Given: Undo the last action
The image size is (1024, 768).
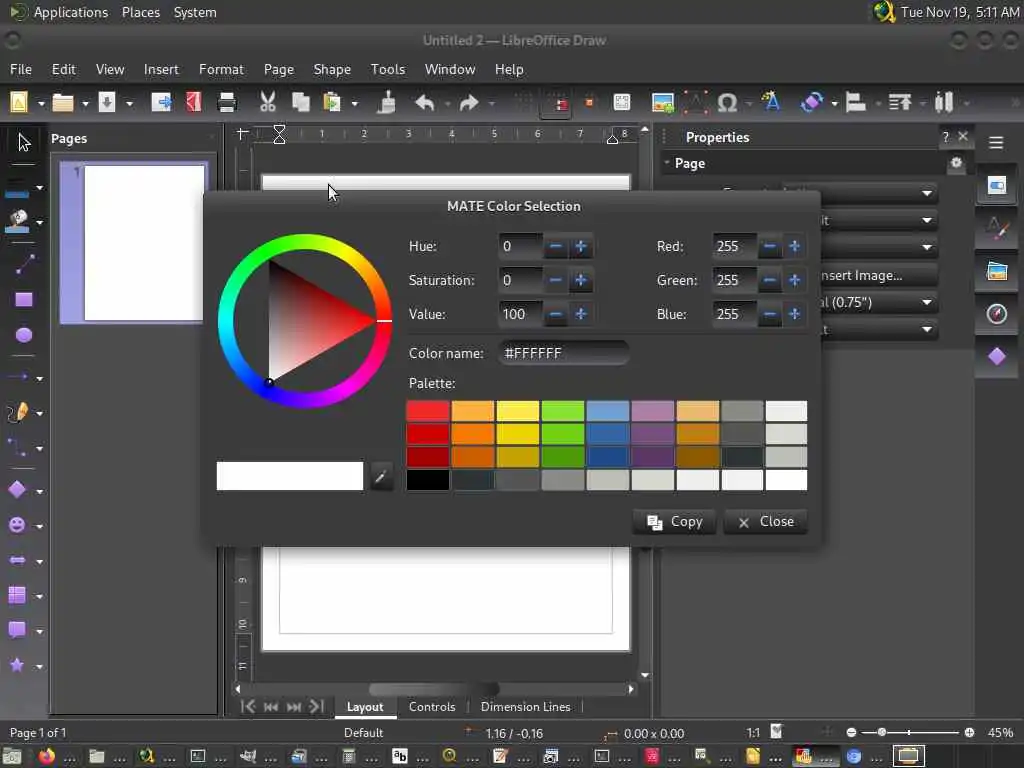Looking at the screenshot, I should point(425,103).
